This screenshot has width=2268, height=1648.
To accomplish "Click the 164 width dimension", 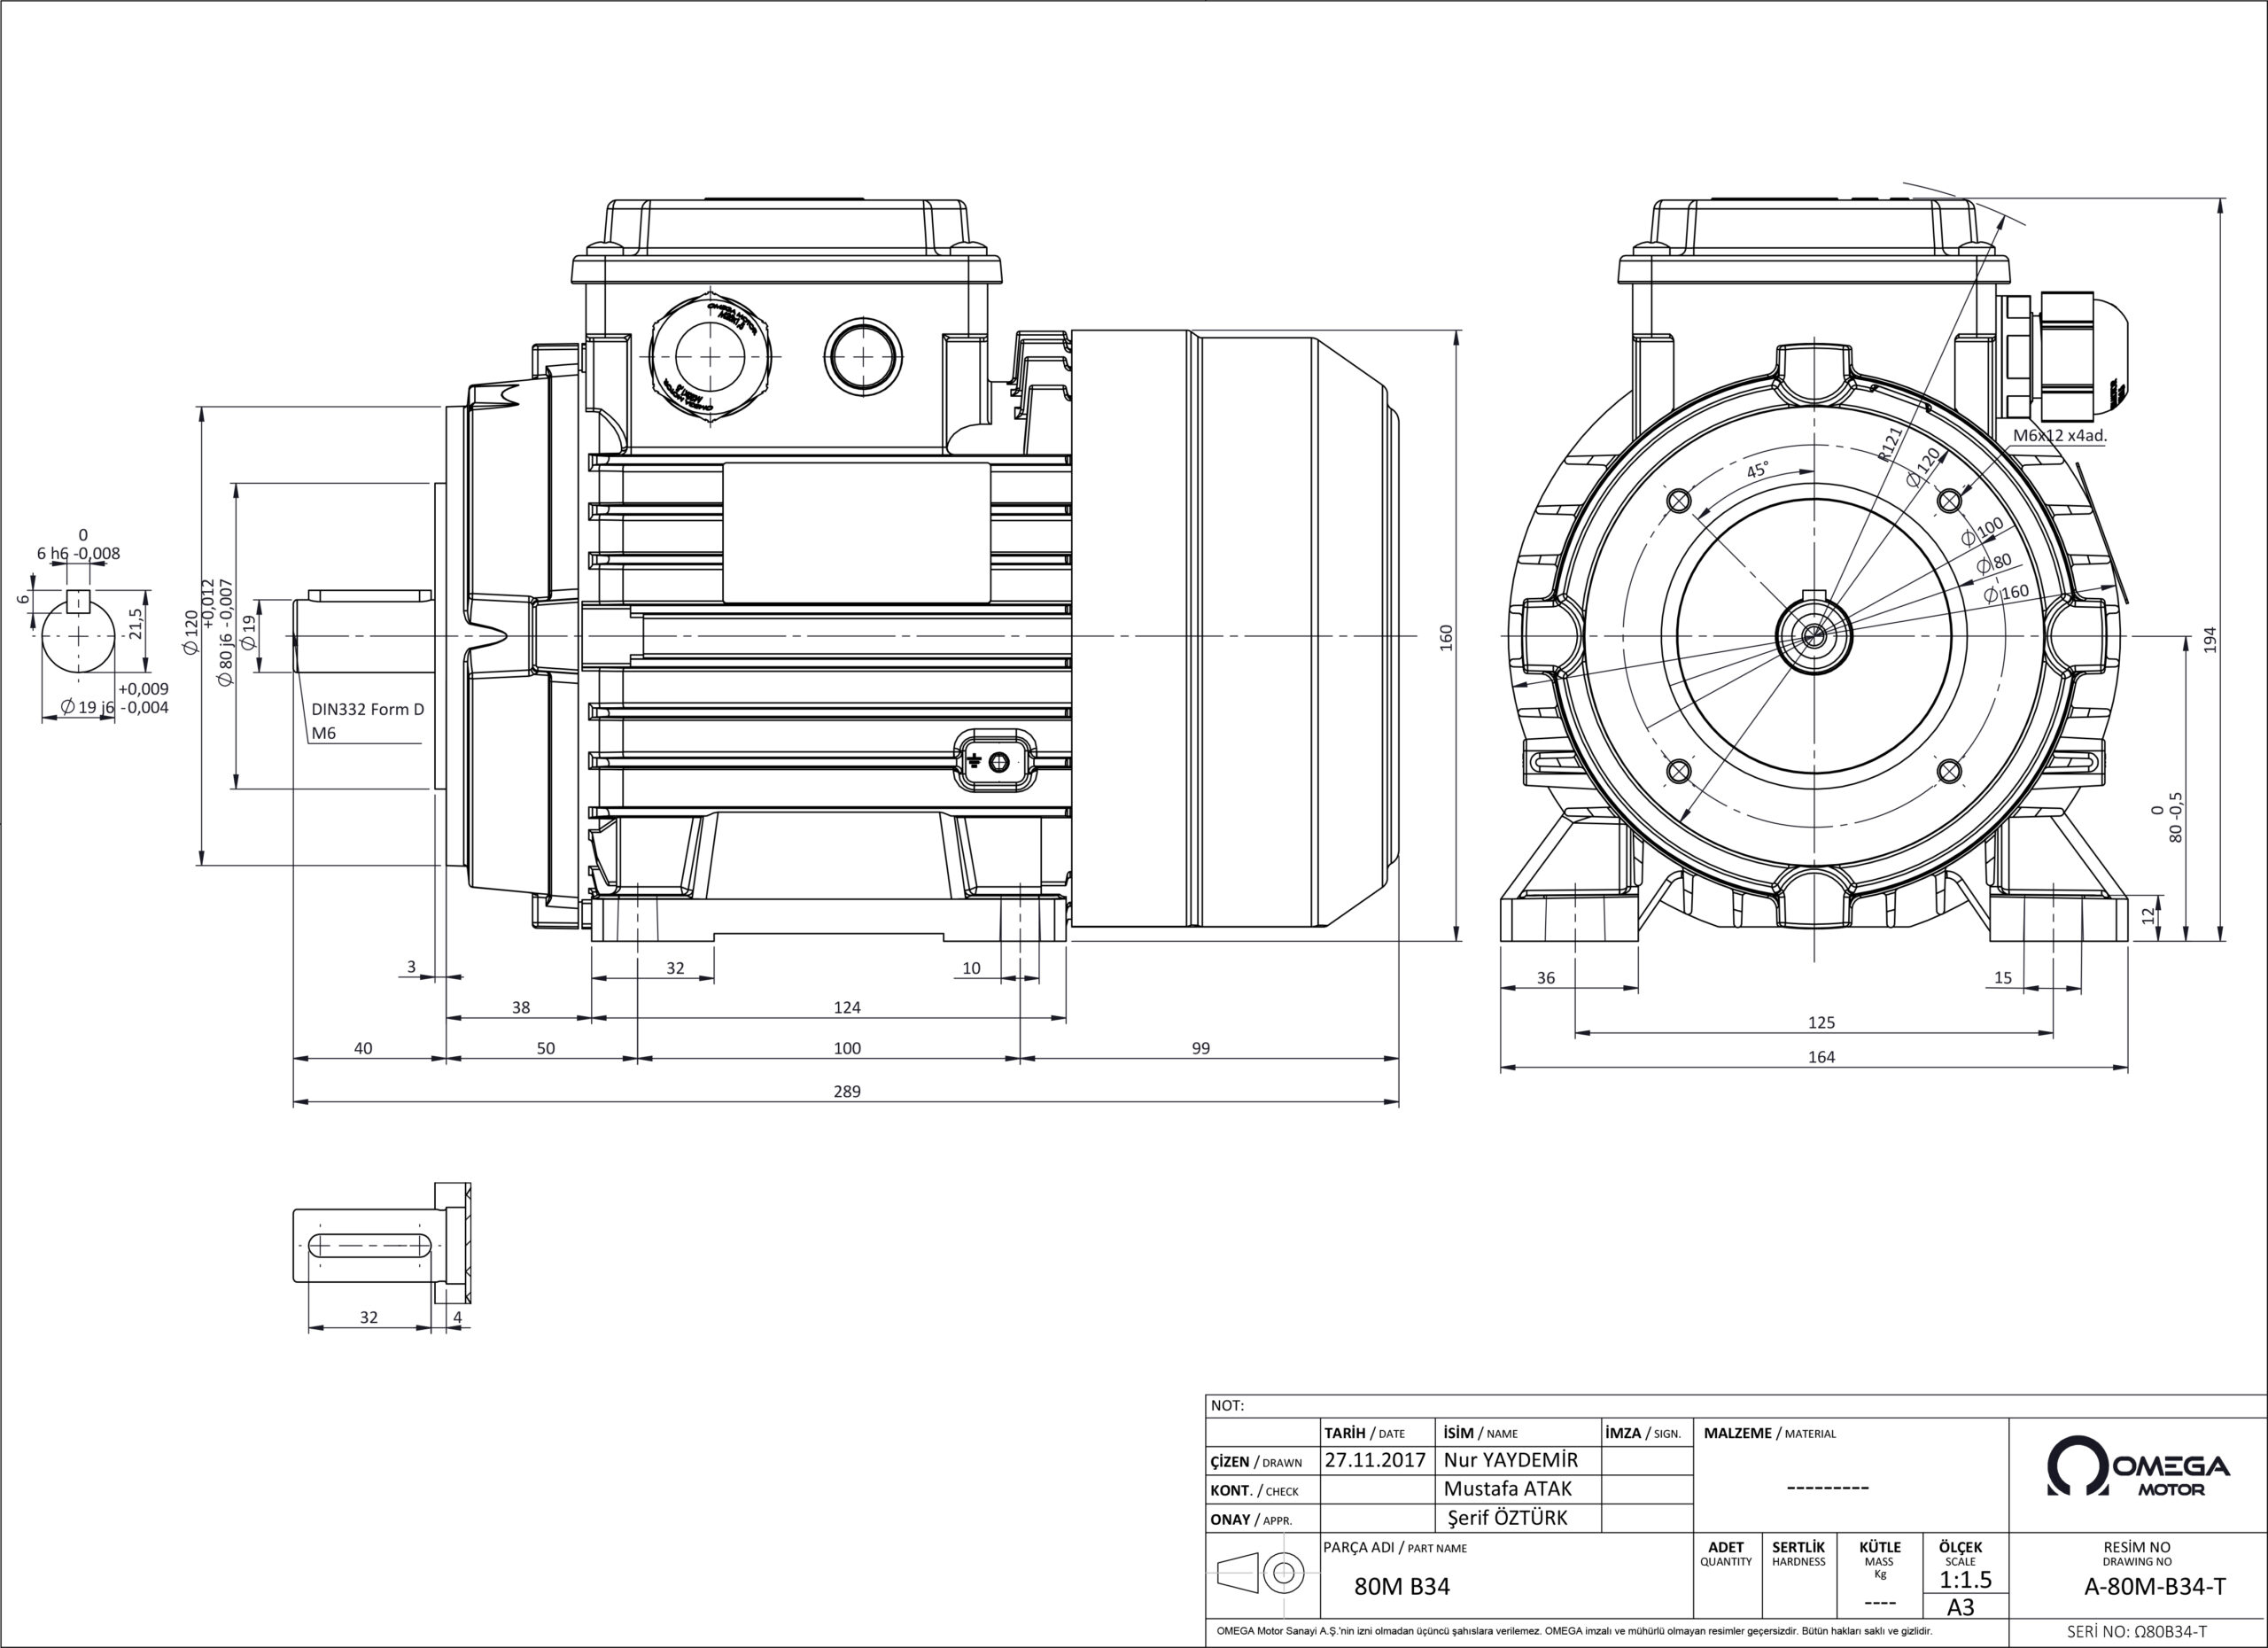I will tap(1821, 1057).
